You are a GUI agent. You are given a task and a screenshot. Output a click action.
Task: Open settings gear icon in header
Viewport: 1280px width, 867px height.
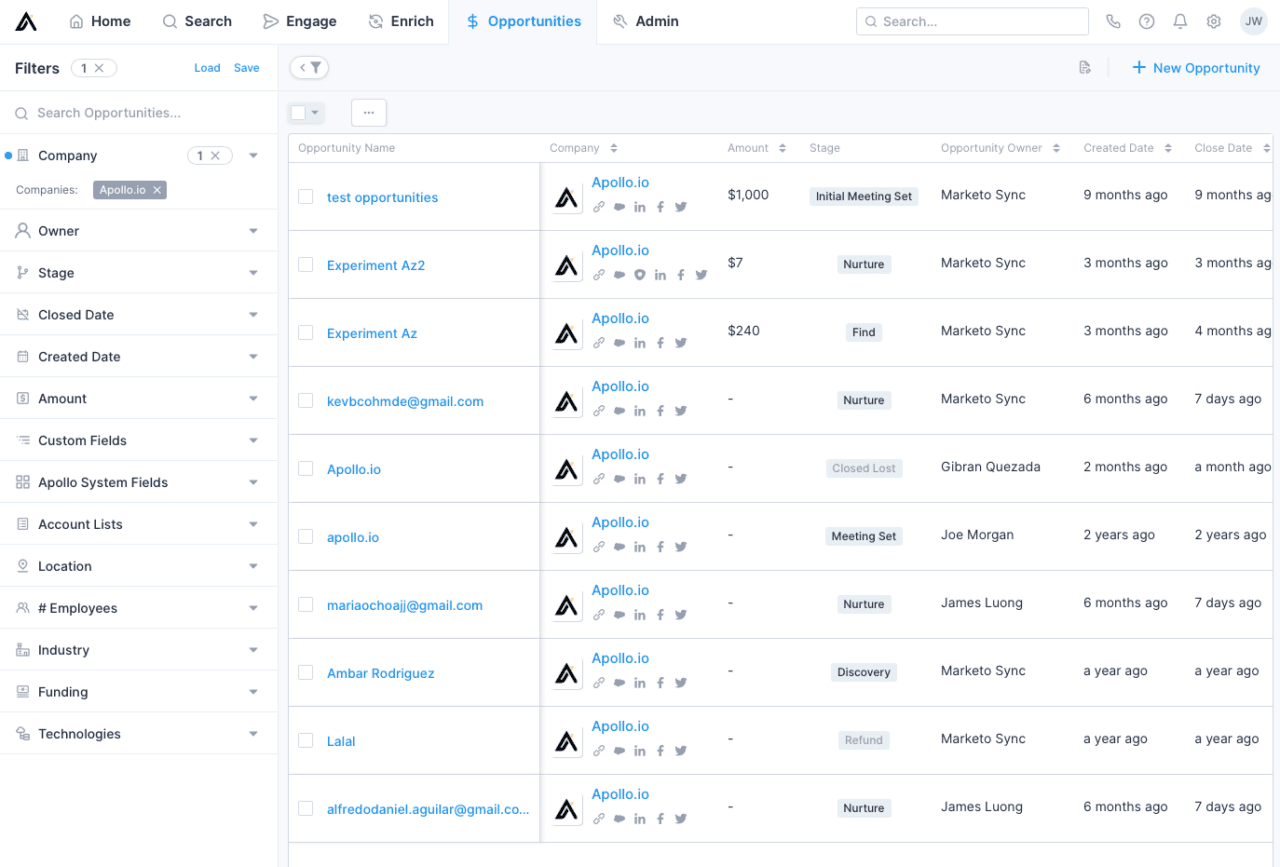(1214, 22)
